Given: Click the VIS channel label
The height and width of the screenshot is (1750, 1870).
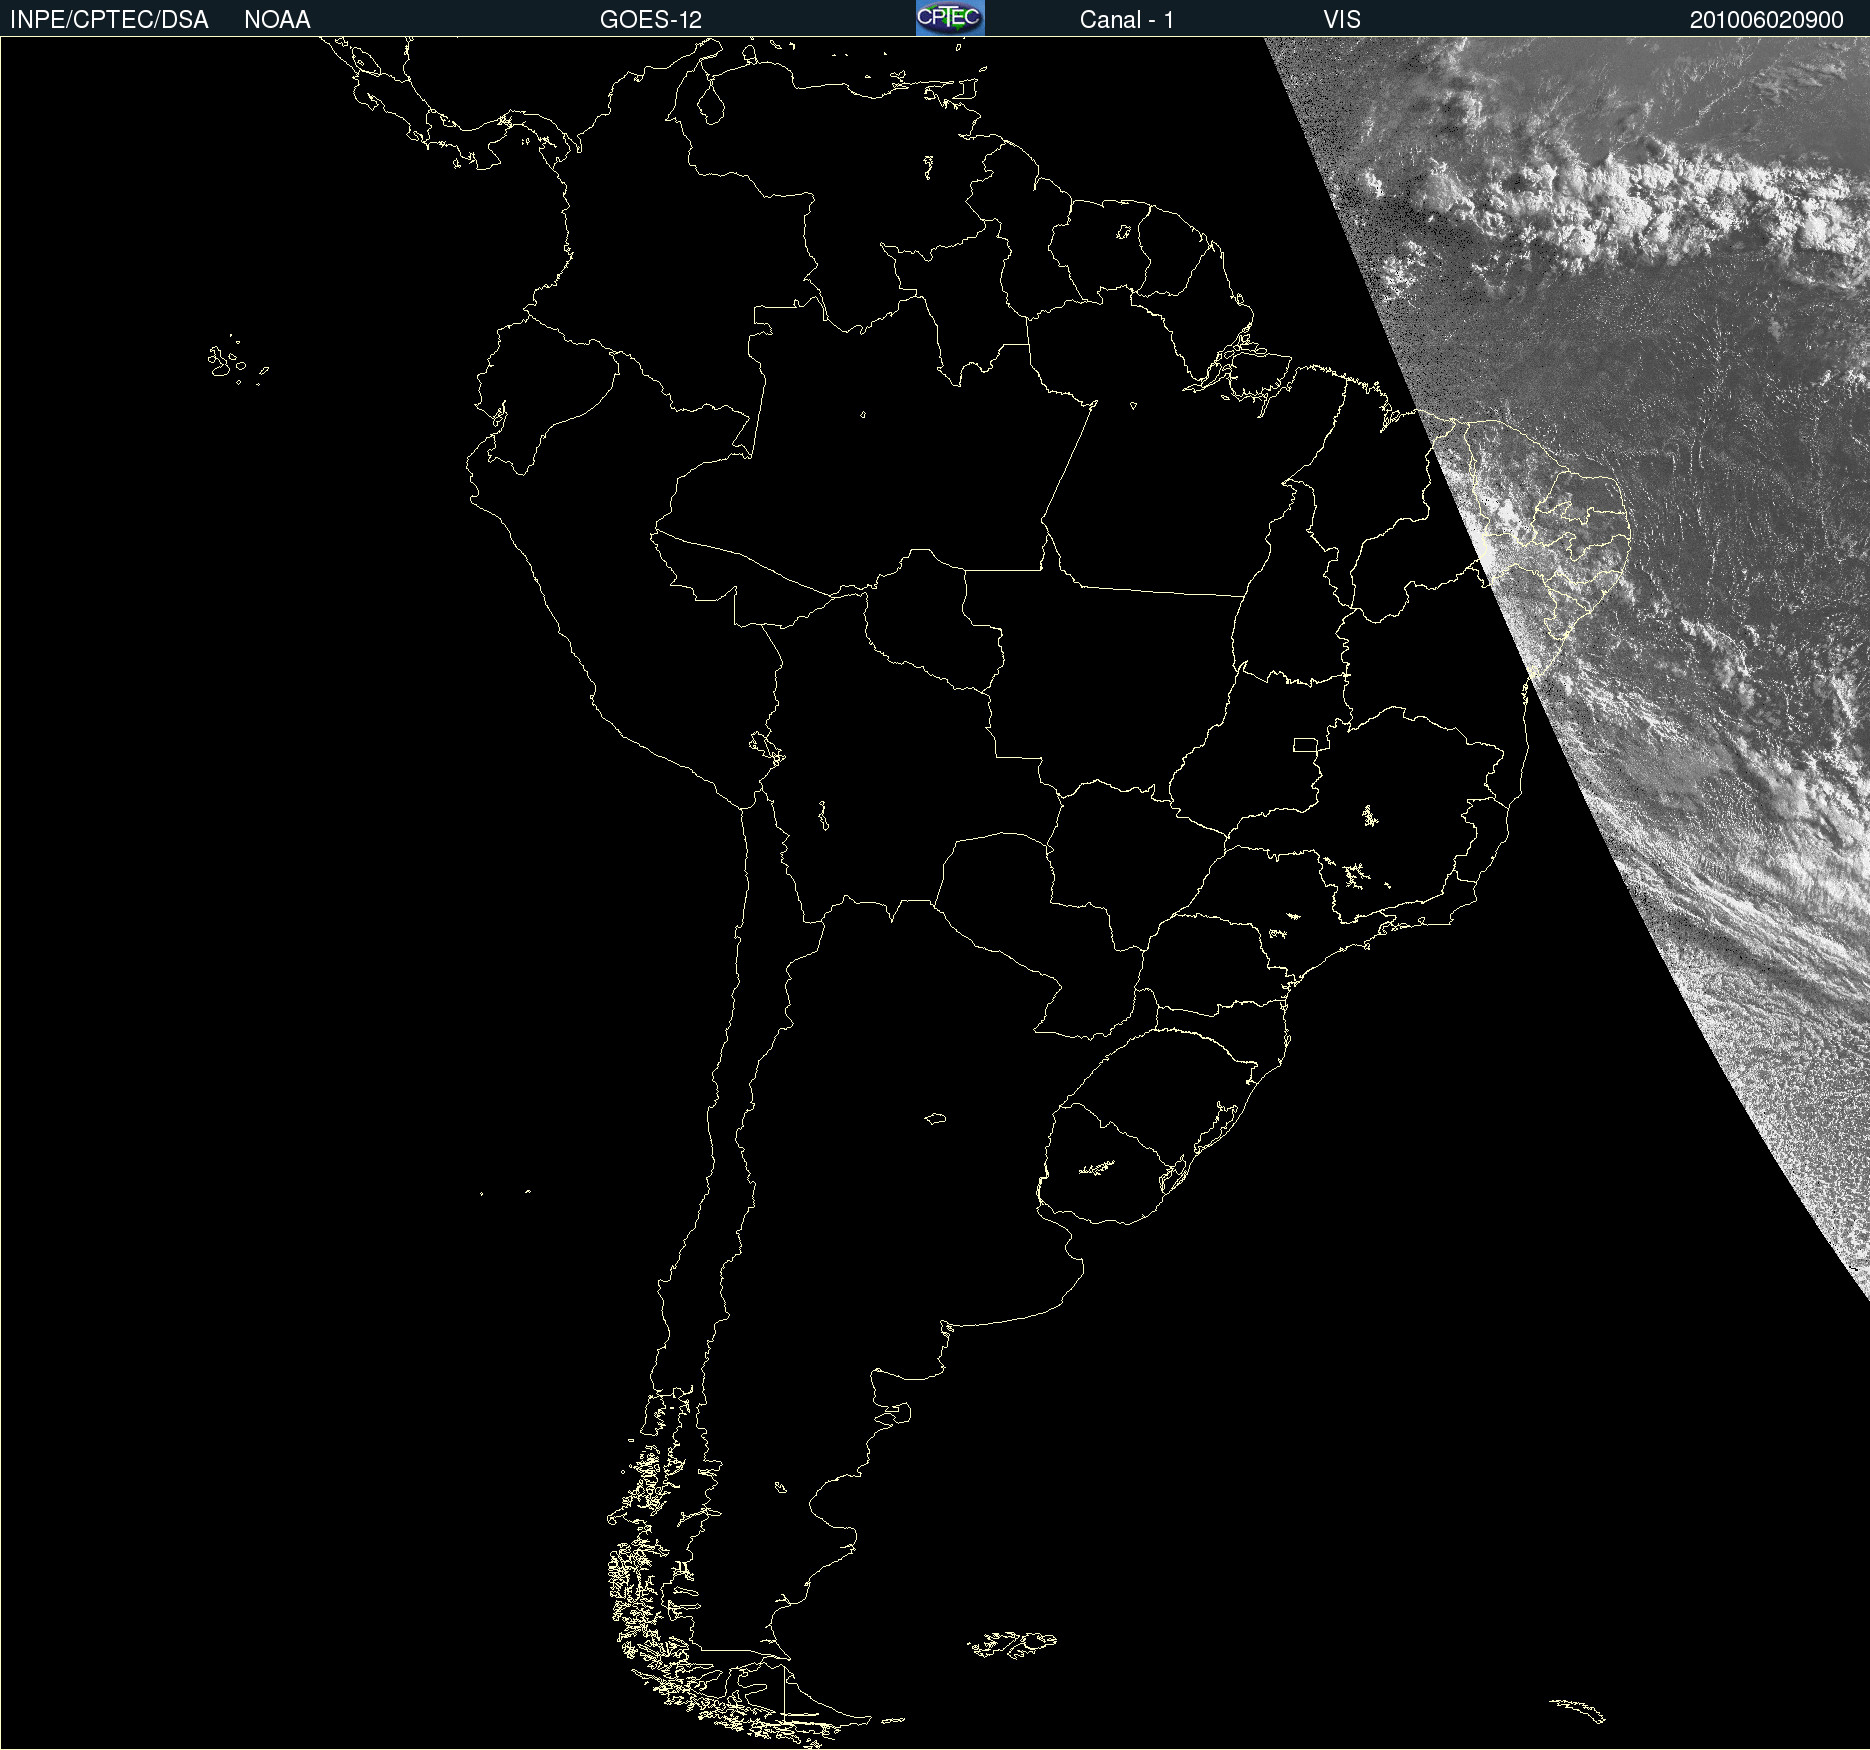Looking at the screenshot, I should (1342, 20).
